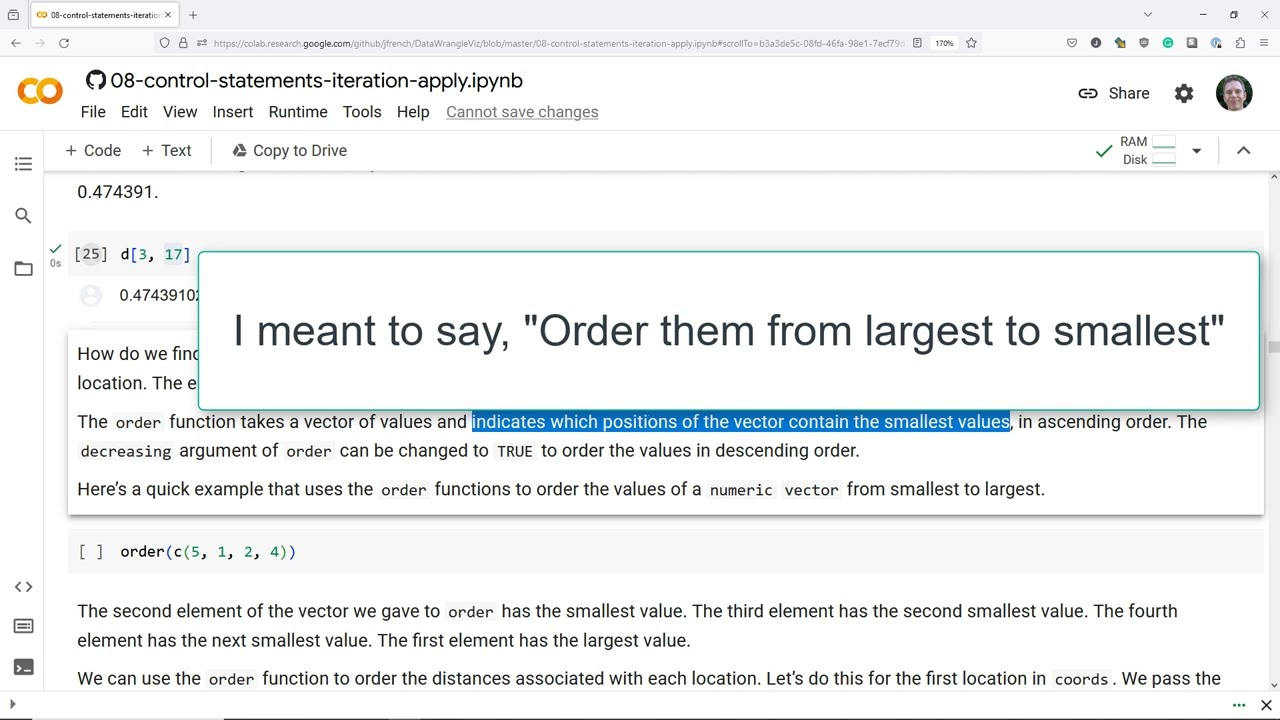Screen dimensions: 1280x720
Task: Open the find and replace search panel
Action: 23,216
